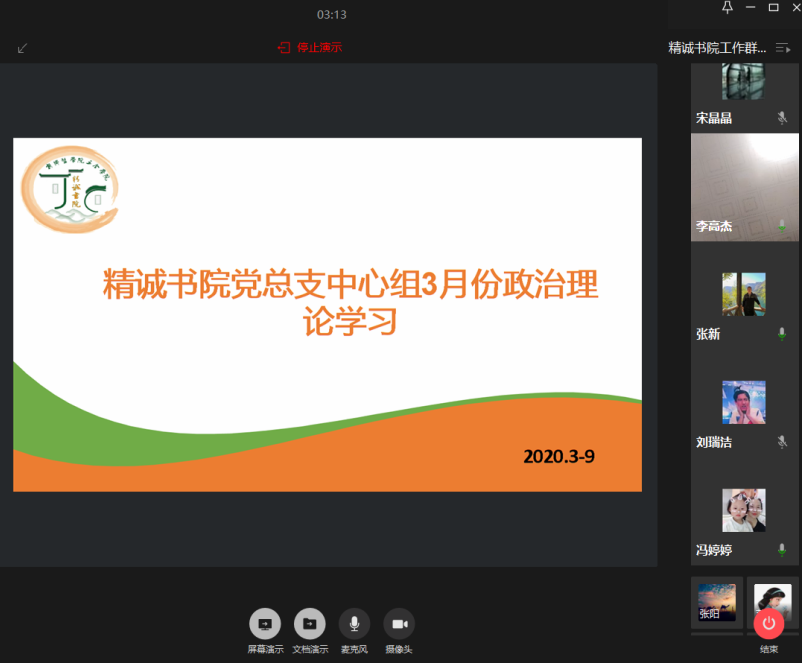Click the green mic icon beside 李高杰
This screenshot has width=802, height=663.
(782, 227)
